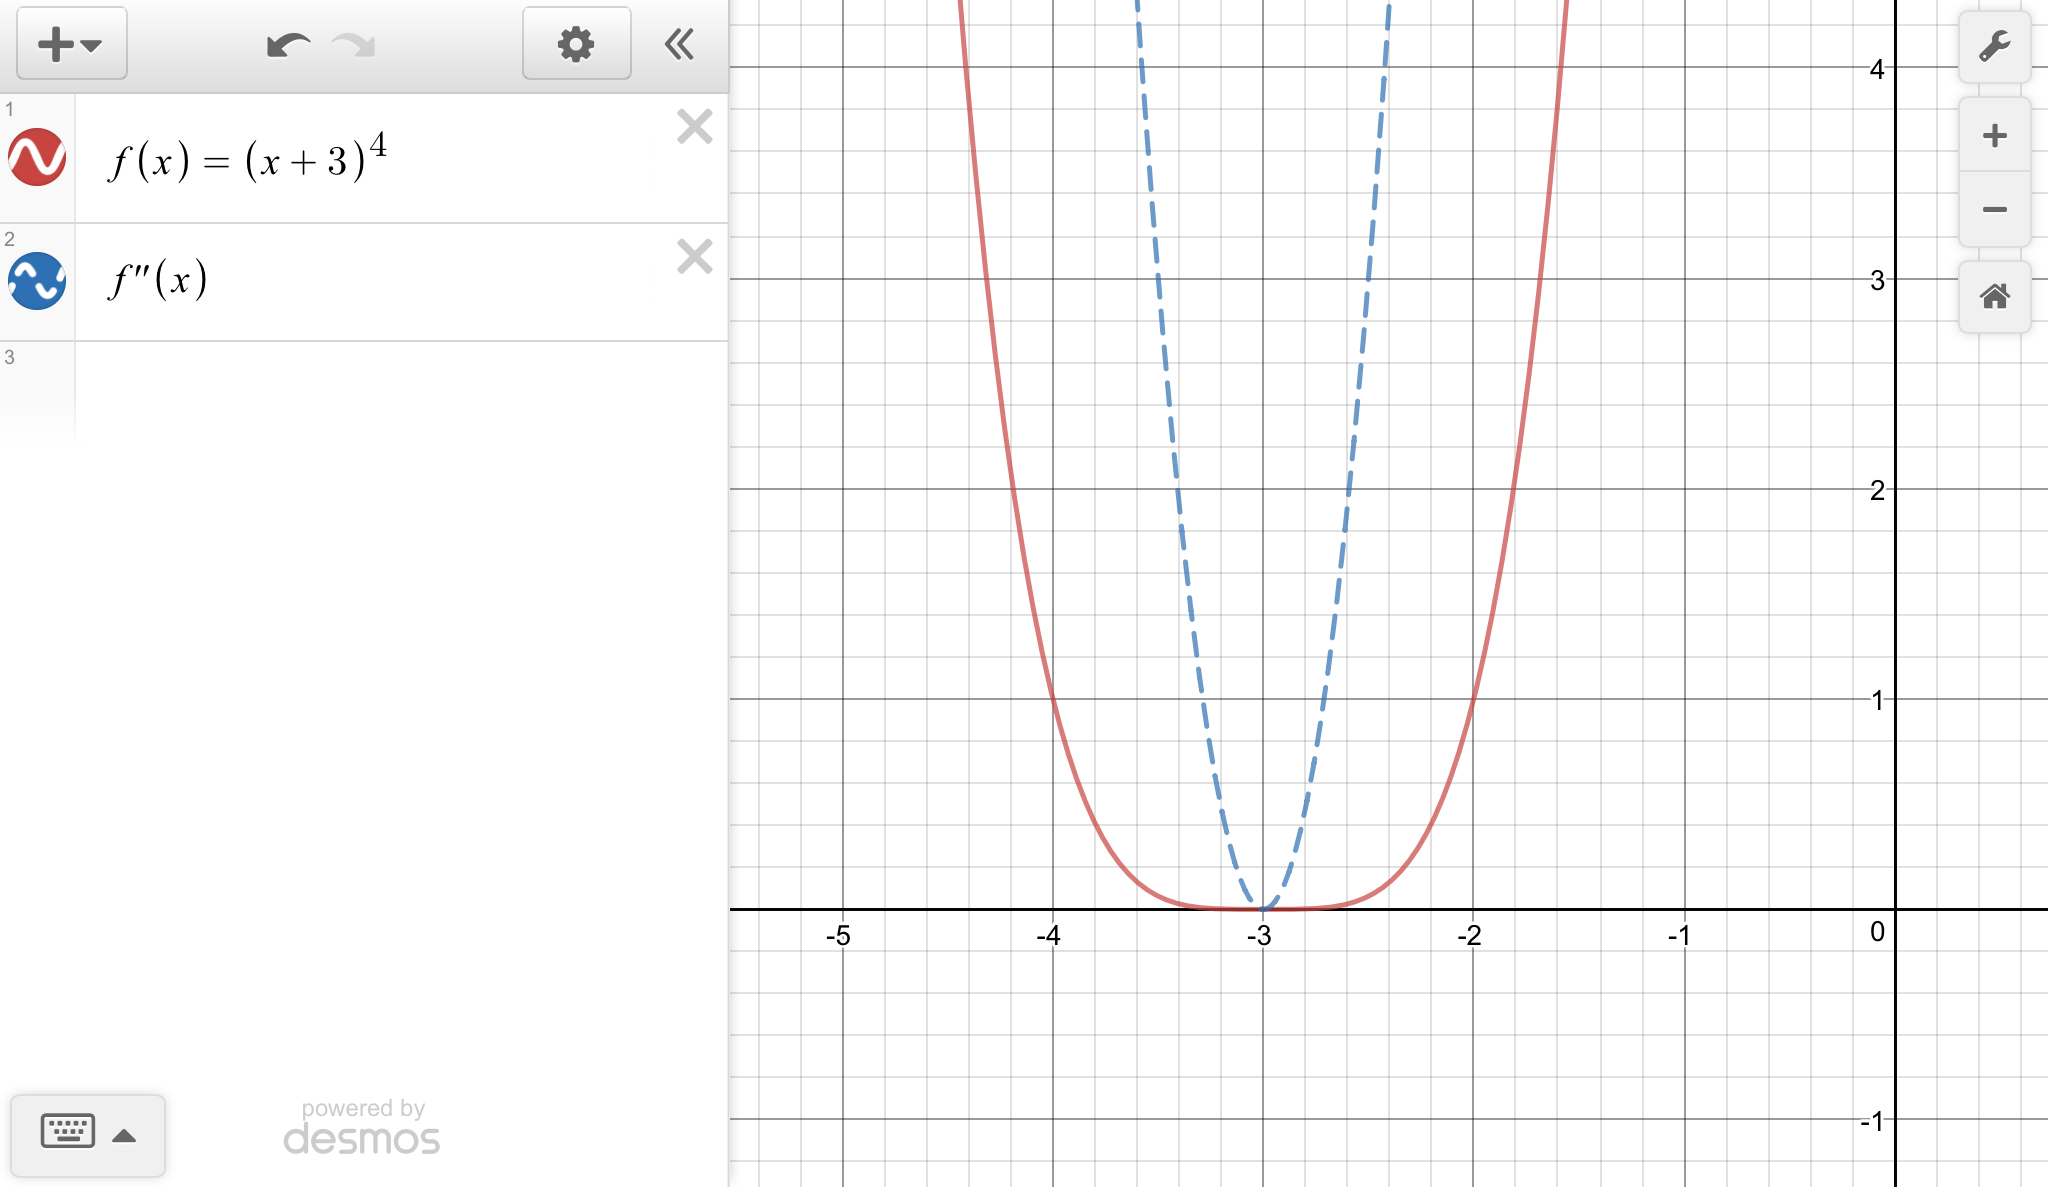Viewport: 2048px width, 1187px height.
Task: Delete expression 1 with its X
Action: (694, 127)
